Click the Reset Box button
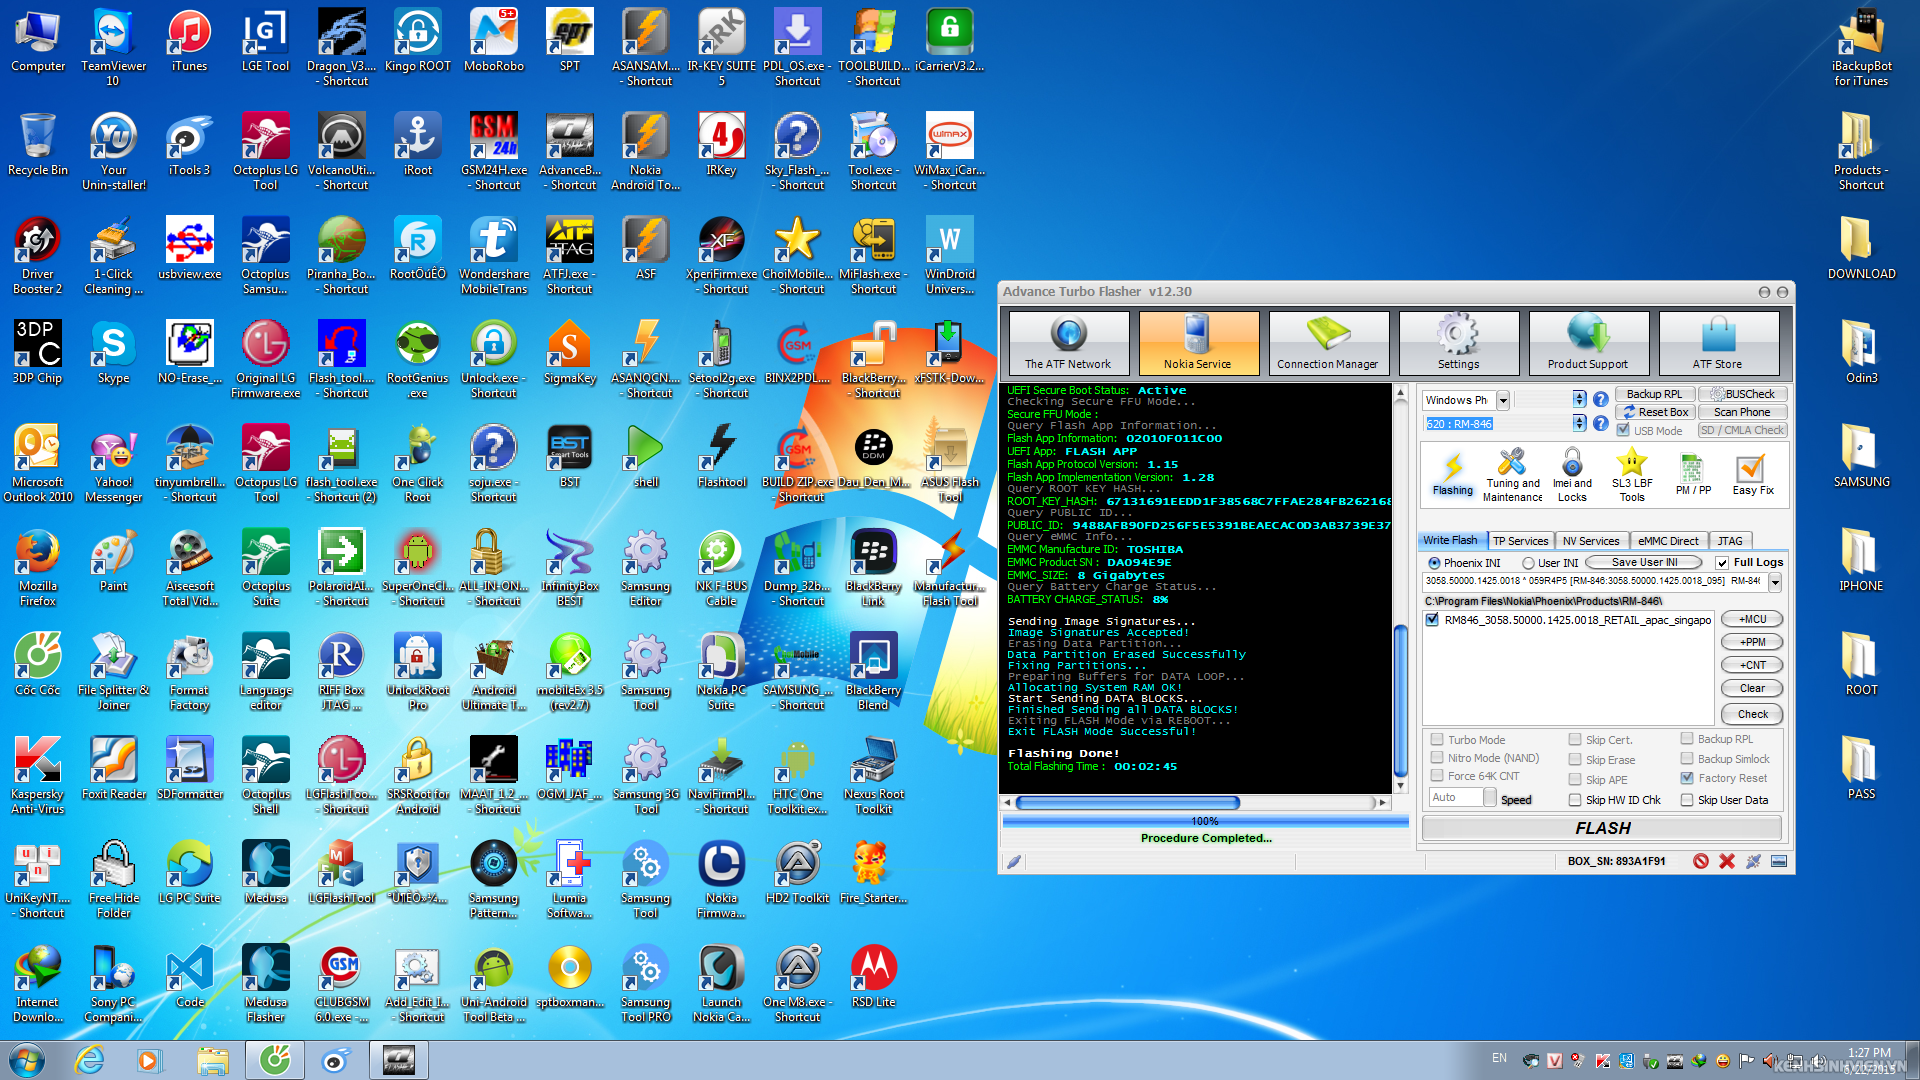The image size is (1920, 1080). tap(1654, 412)
